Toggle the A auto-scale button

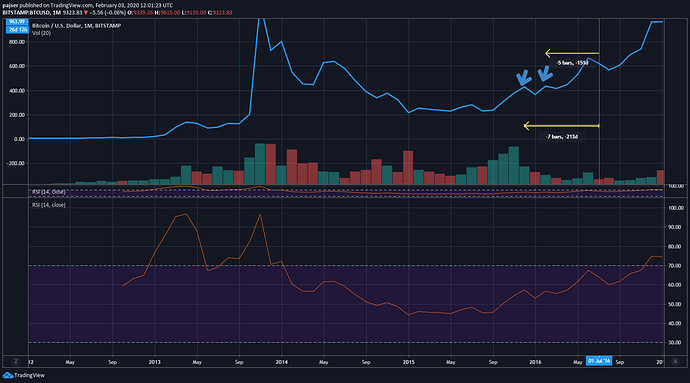pos(675,361)
